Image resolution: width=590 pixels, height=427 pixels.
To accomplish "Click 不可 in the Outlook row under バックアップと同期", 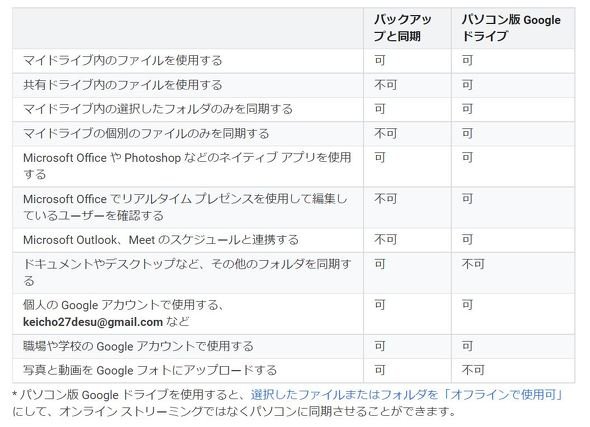I will [385, 240].
